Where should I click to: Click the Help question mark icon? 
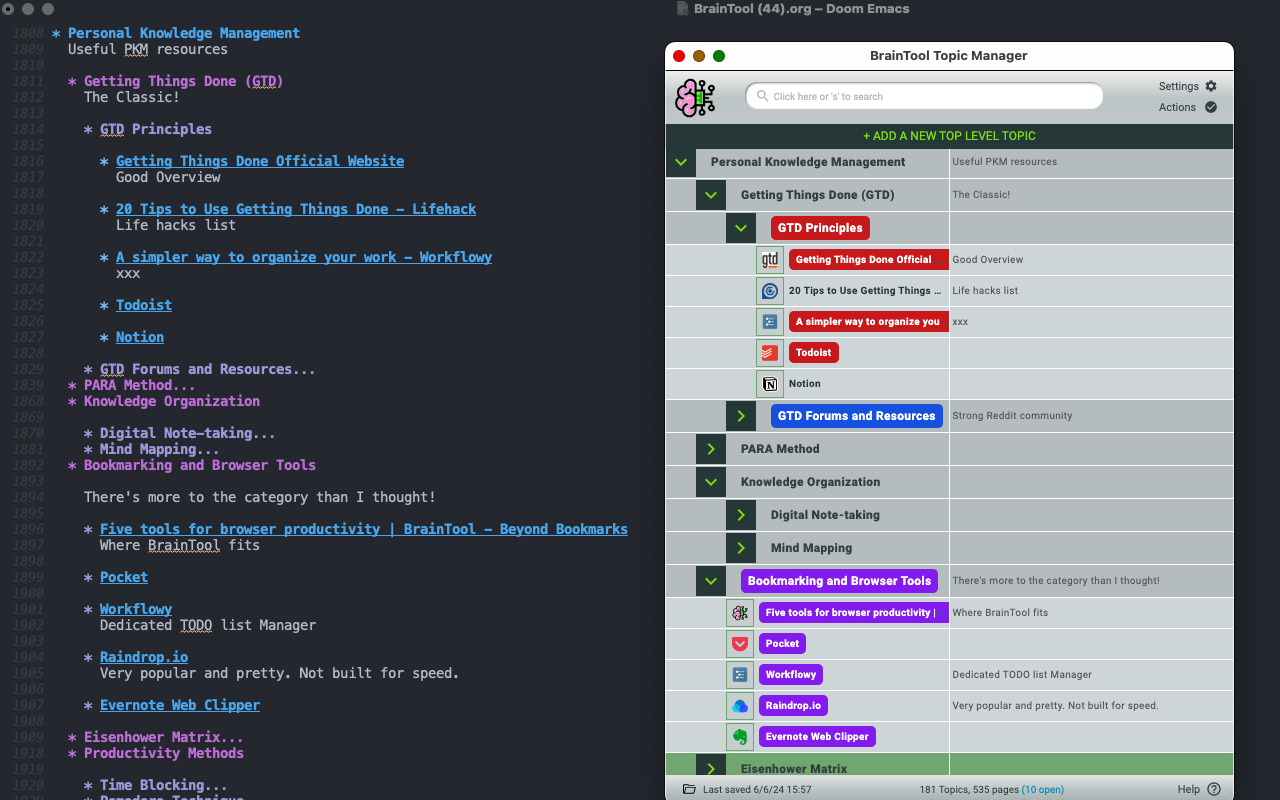tap(1214, 789)
